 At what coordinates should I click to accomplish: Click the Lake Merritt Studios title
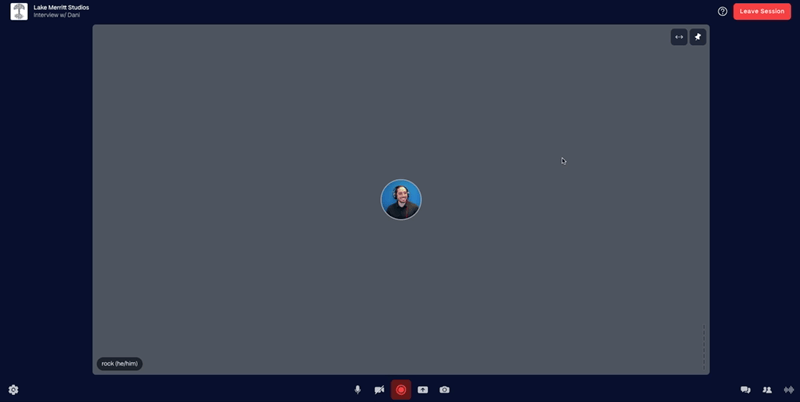[x=61, y=7]
